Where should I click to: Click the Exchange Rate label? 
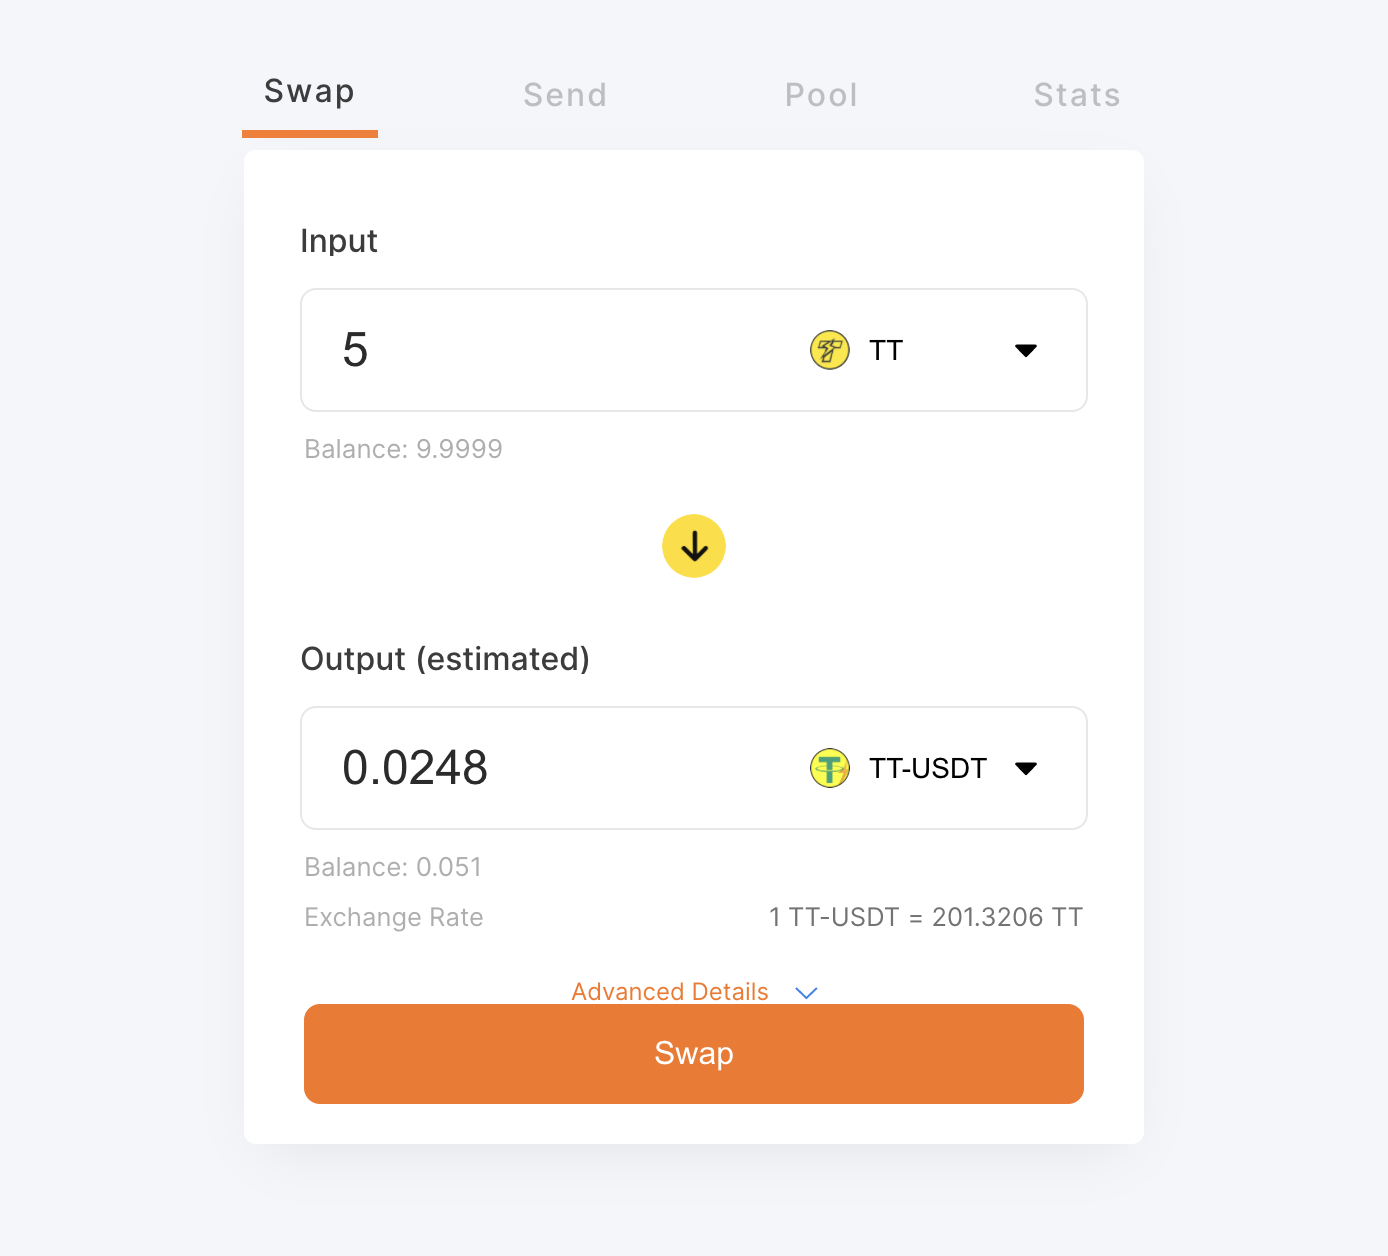pyautogui.click(x=394, y=917)
